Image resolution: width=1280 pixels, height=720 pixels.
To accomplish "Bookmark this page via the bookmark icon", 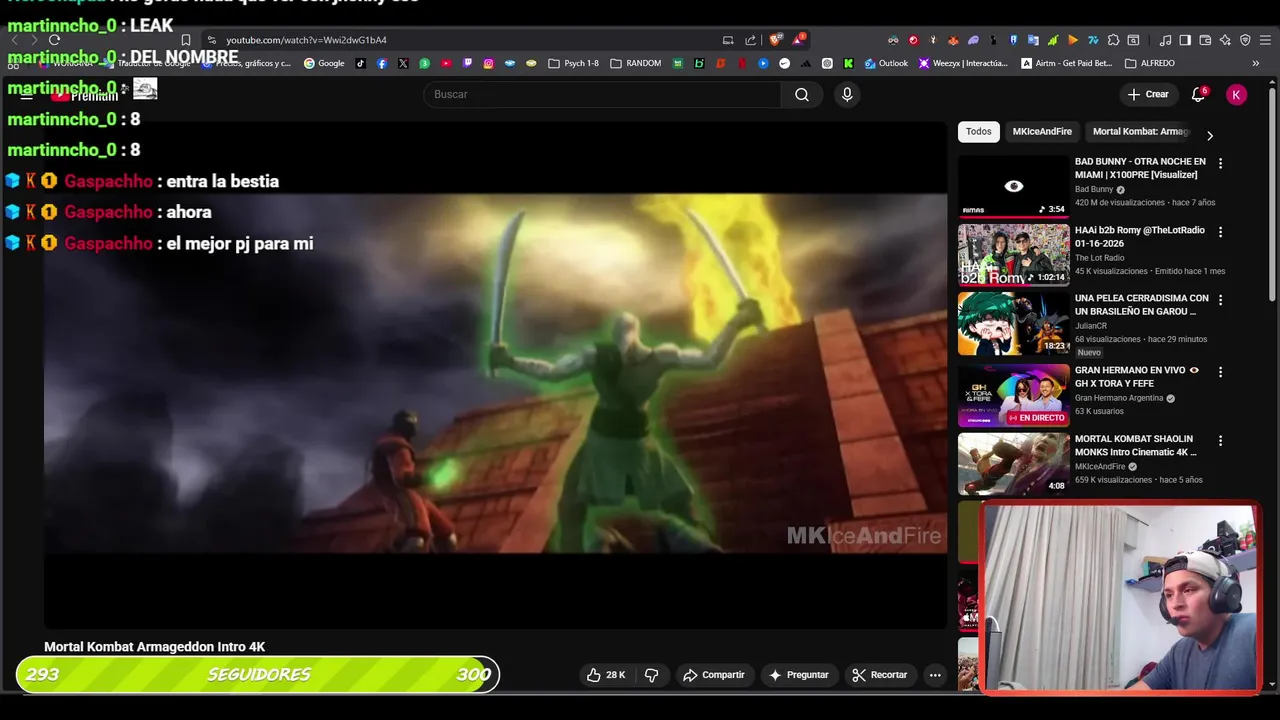I will click(x=186, y=40).
